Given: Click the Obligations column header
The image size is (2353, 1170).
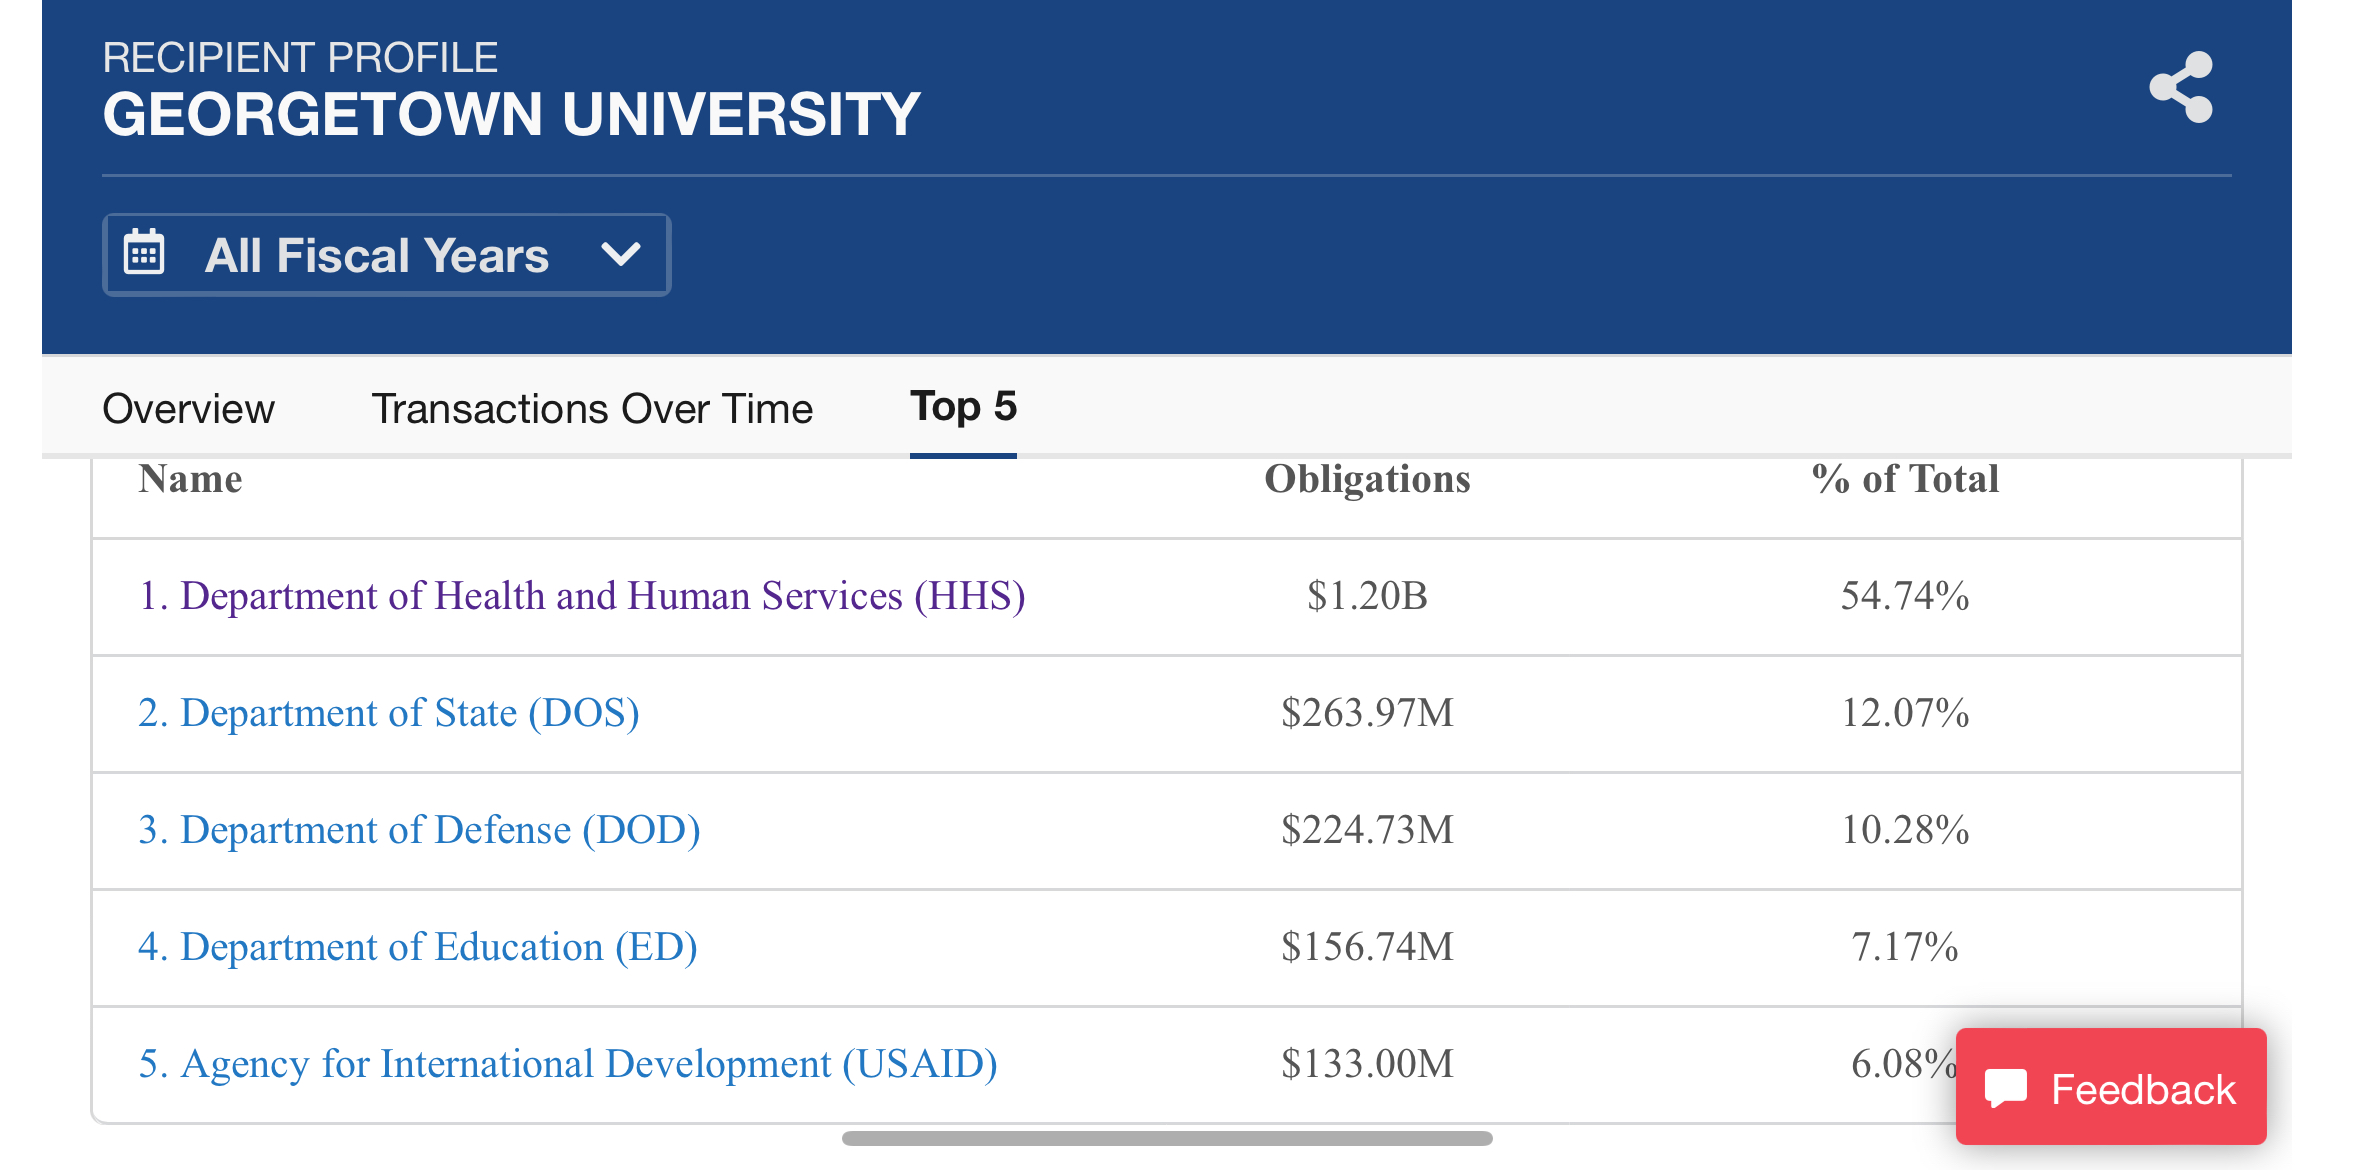Looking at the screenshot, I should coord(1367,478).
